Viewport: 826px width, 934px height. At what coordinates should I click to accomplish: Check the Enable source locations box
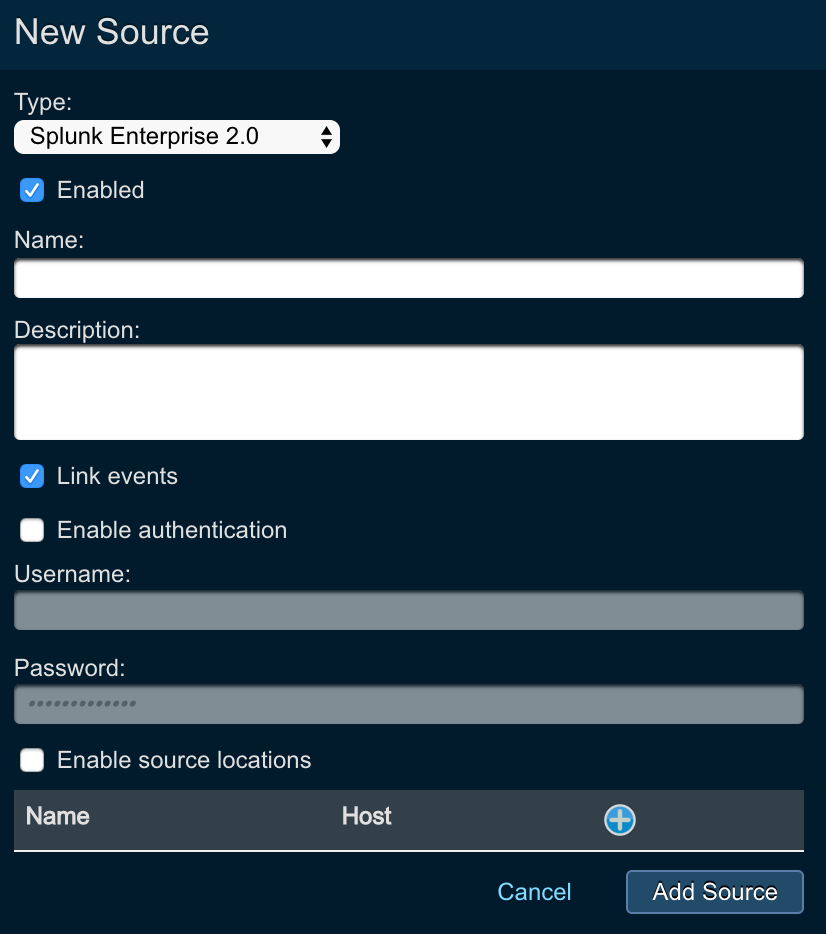33,760
